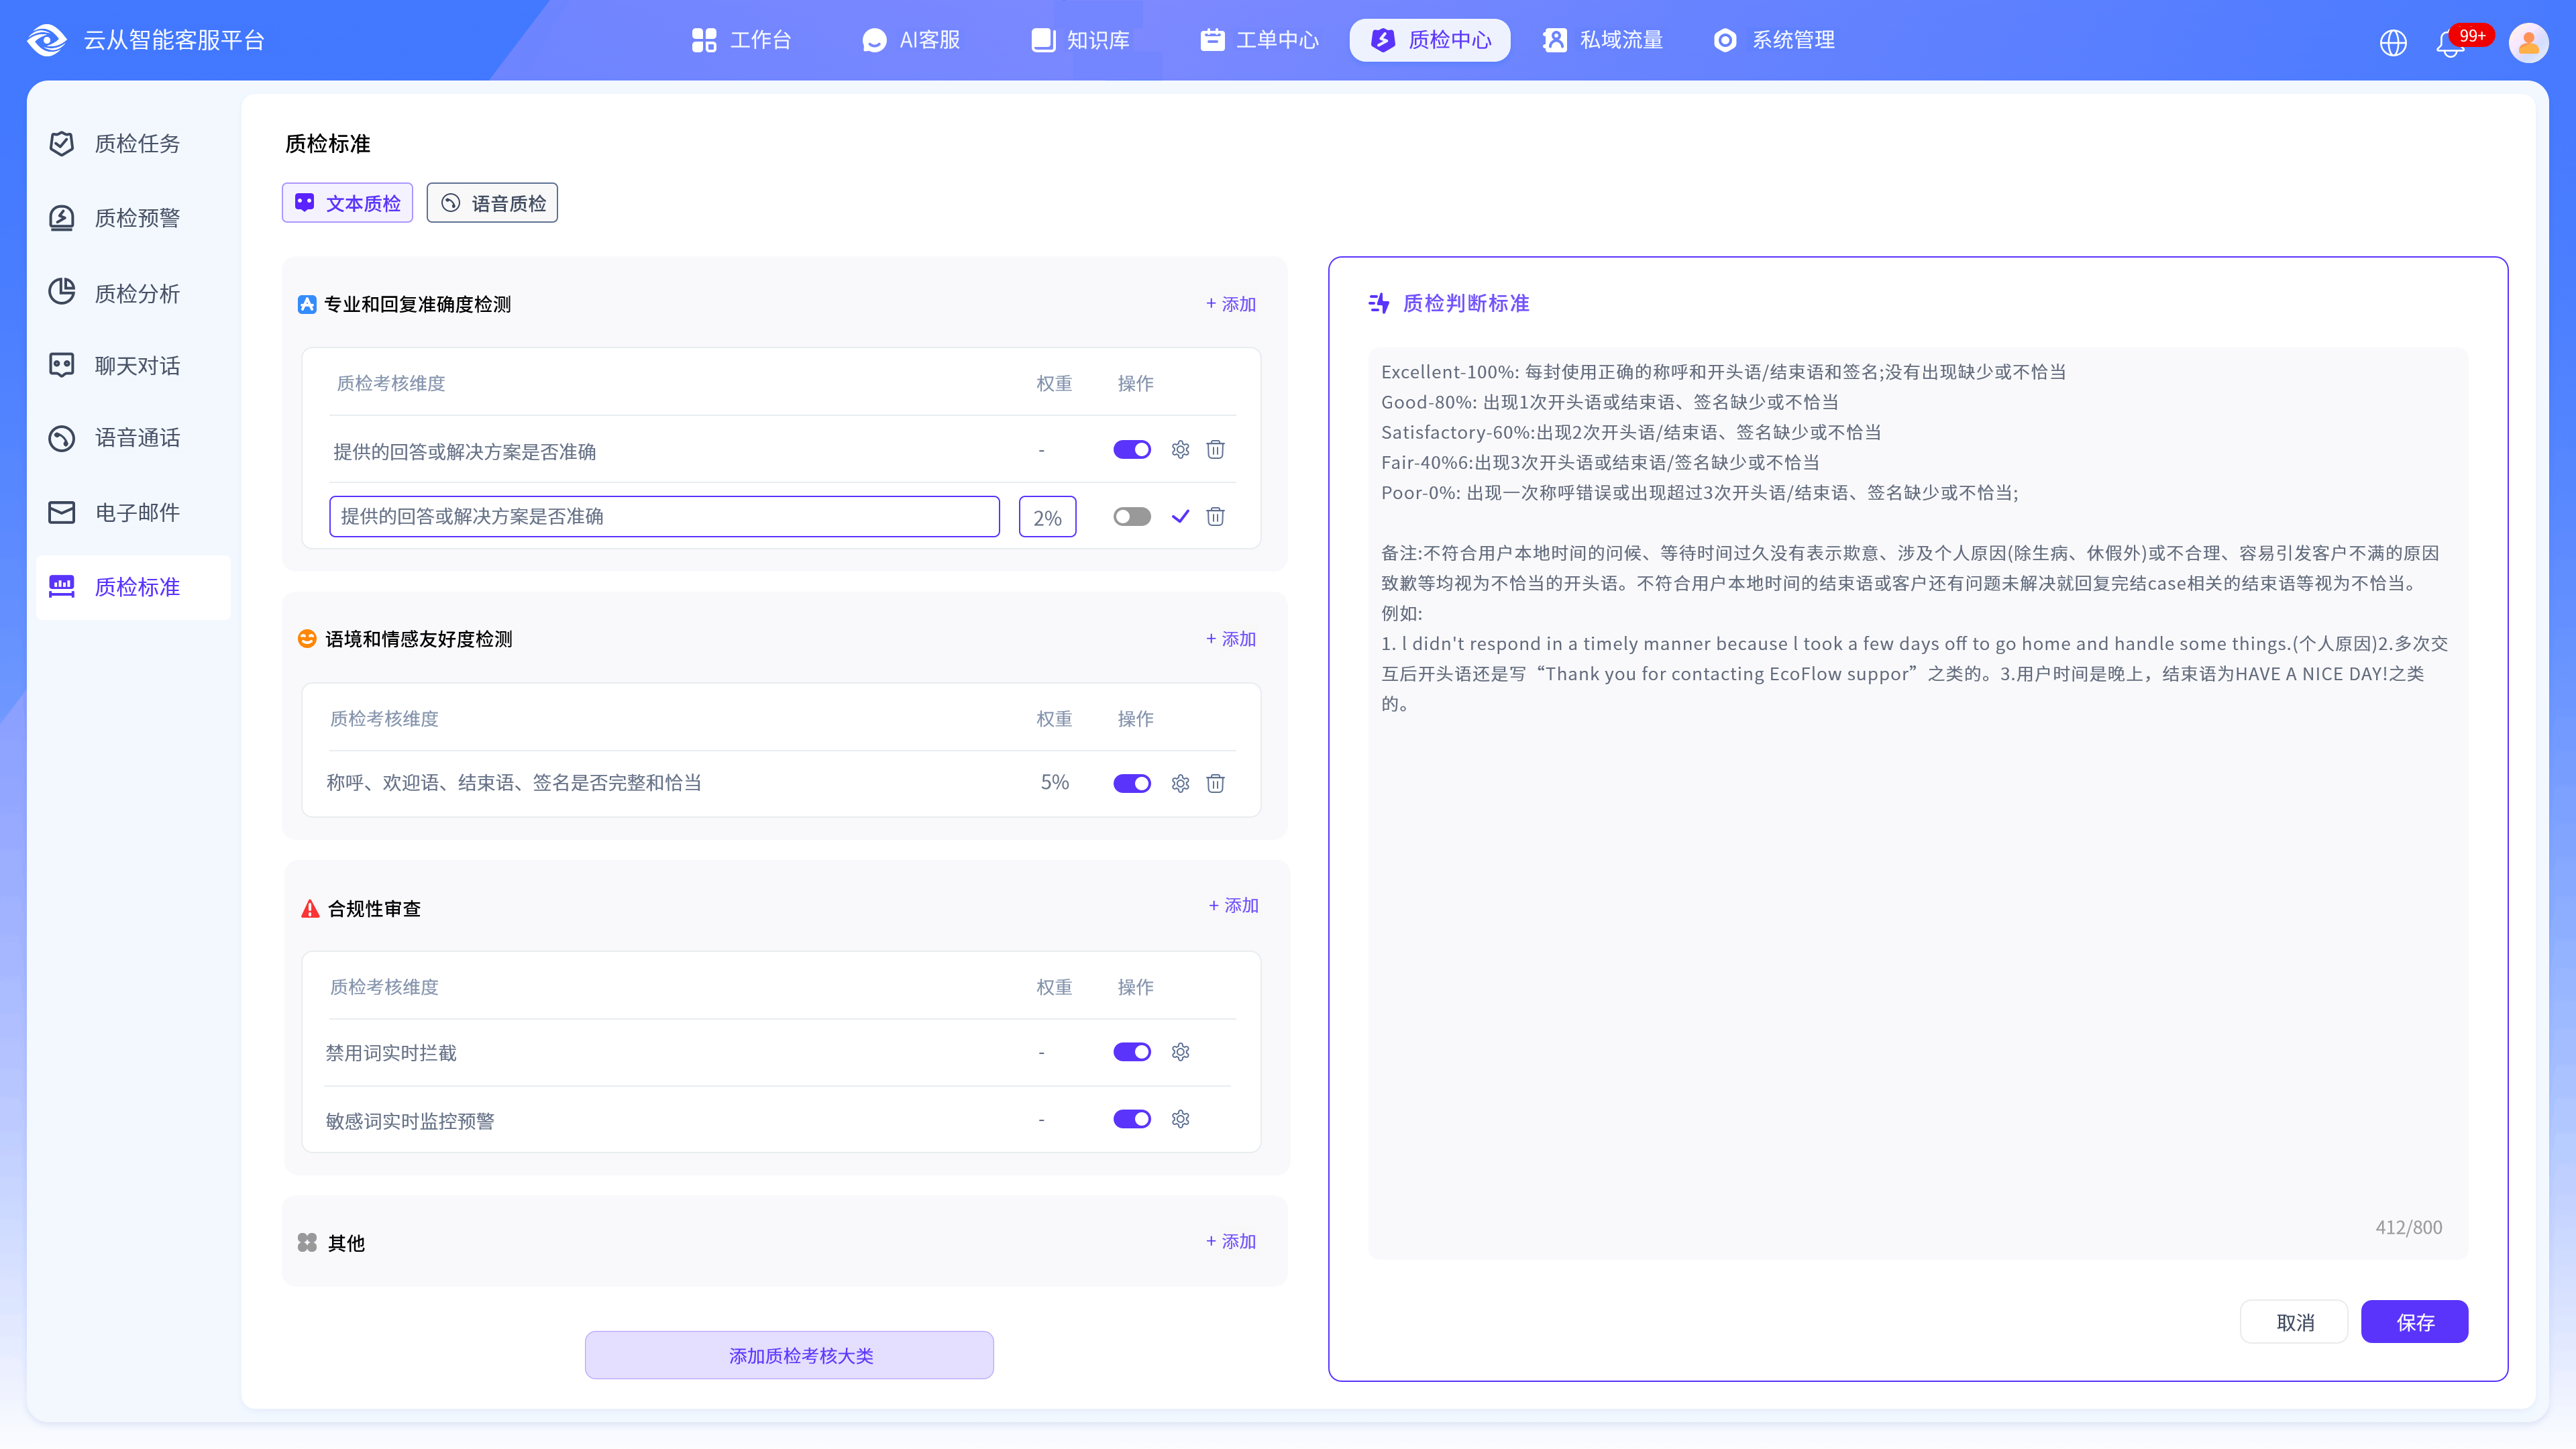The height and width of the screenshot is (1449, 2576).
Task: Open gear settings of first 提供的回答 row
Action: point(1180,449)
